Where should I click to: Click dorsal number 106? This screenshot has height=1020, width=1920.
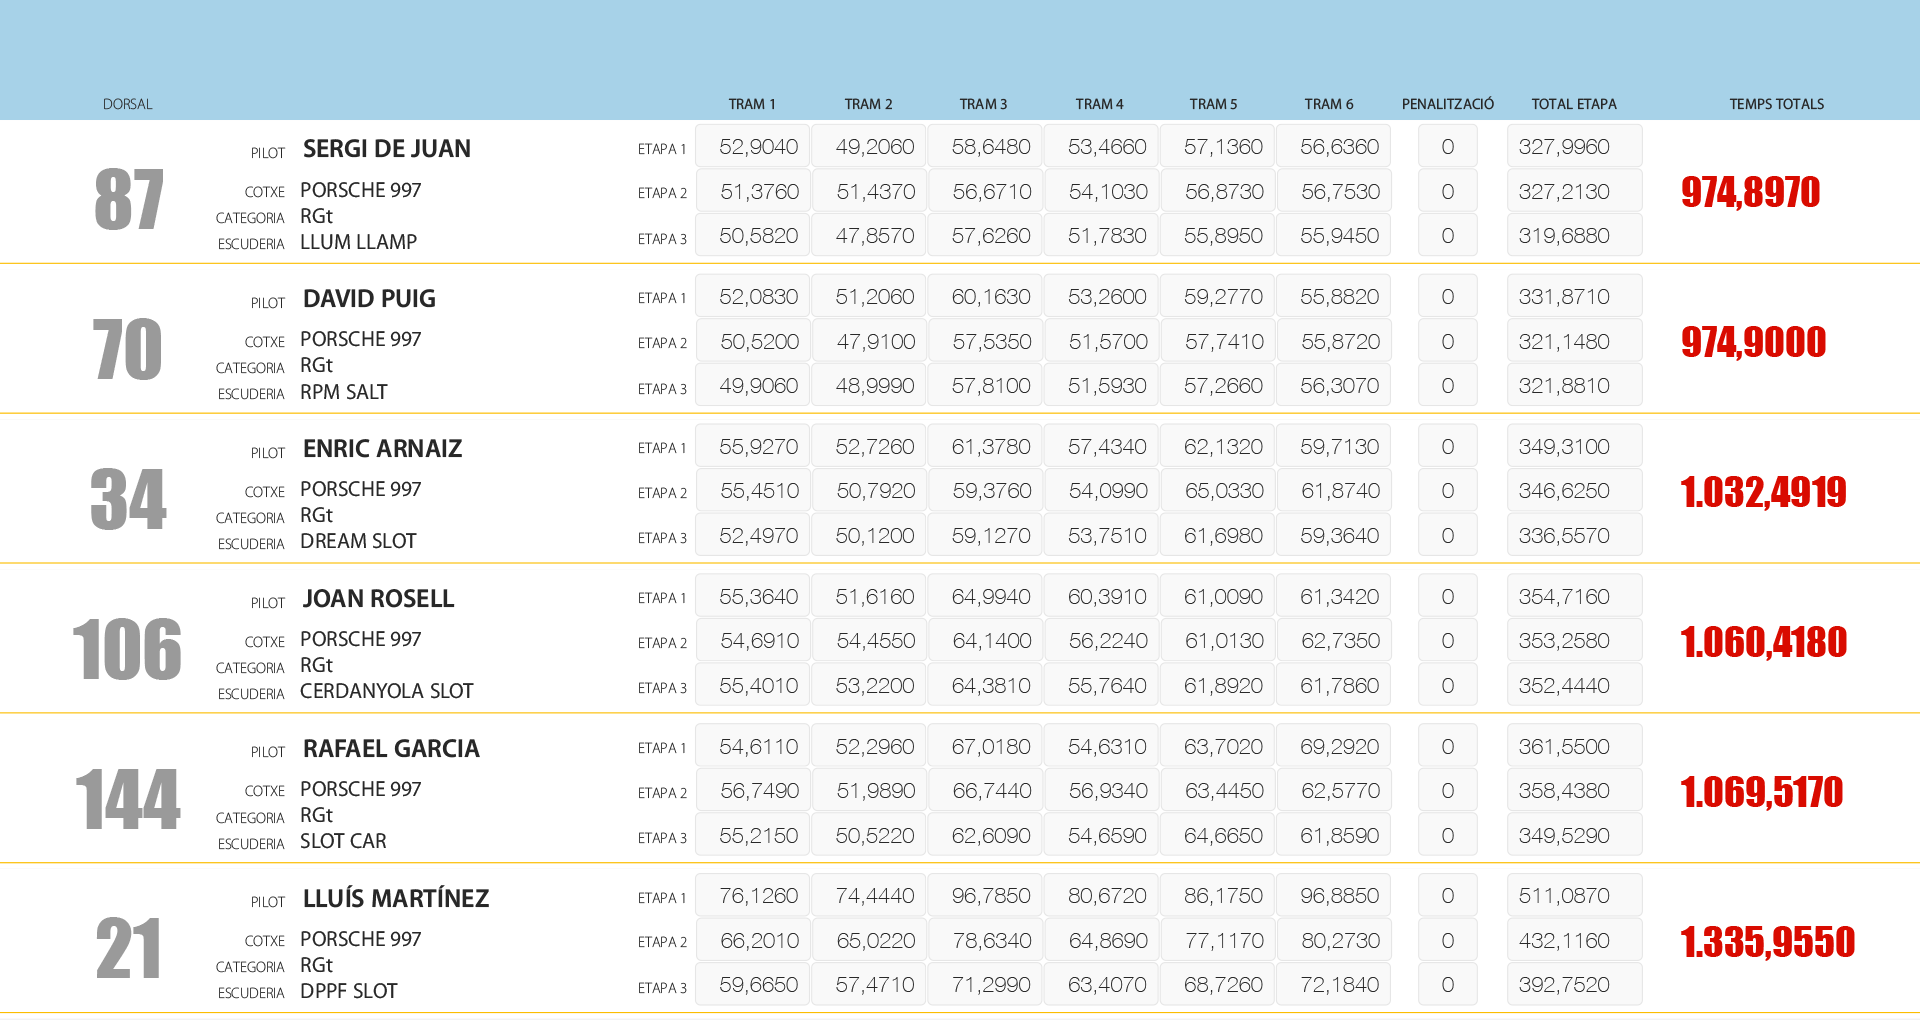point(127,650)
